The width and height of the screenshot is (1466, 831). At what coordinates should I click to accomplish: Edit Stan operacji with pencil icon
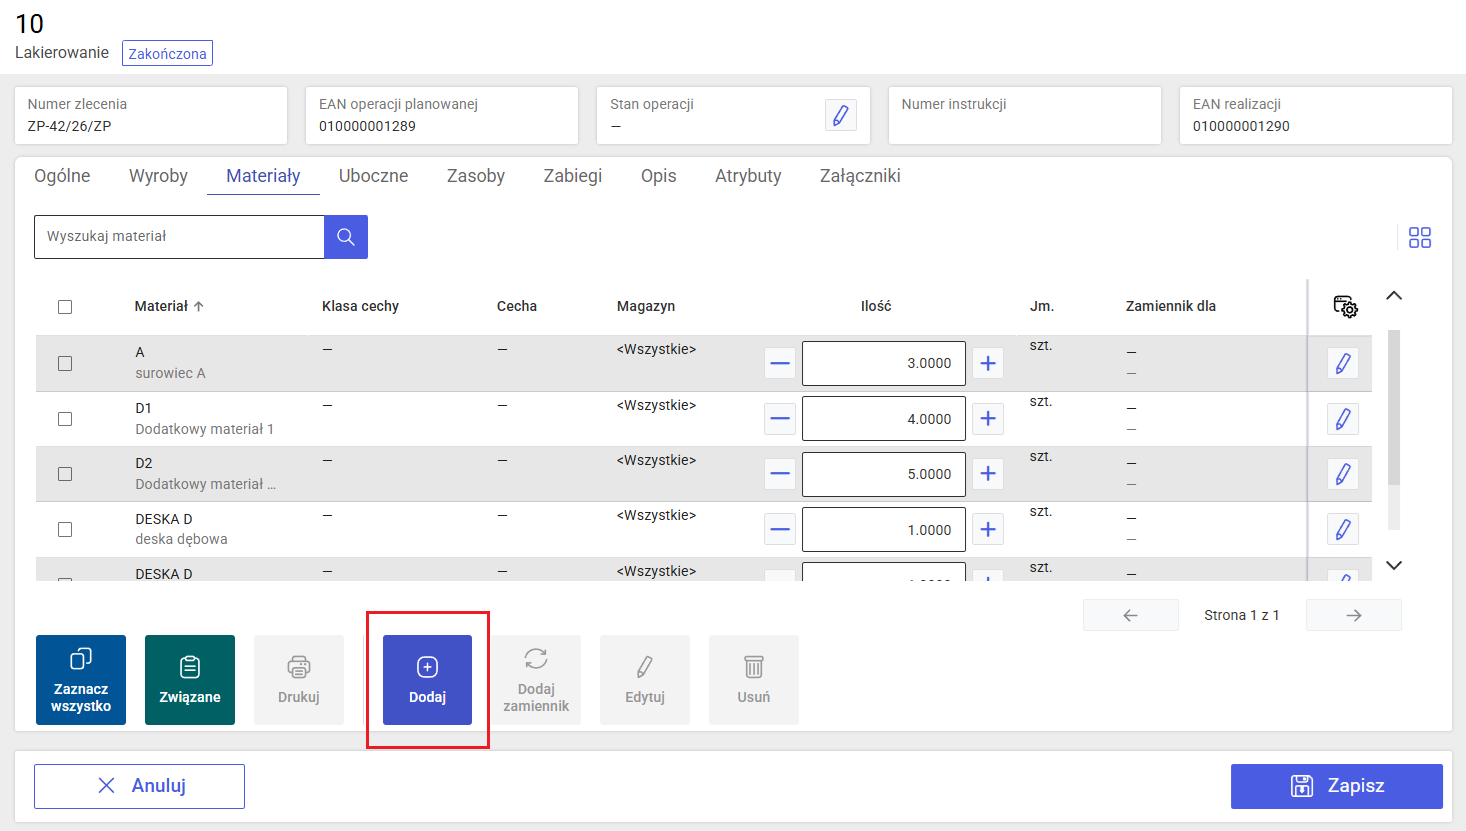click(841, 115)
